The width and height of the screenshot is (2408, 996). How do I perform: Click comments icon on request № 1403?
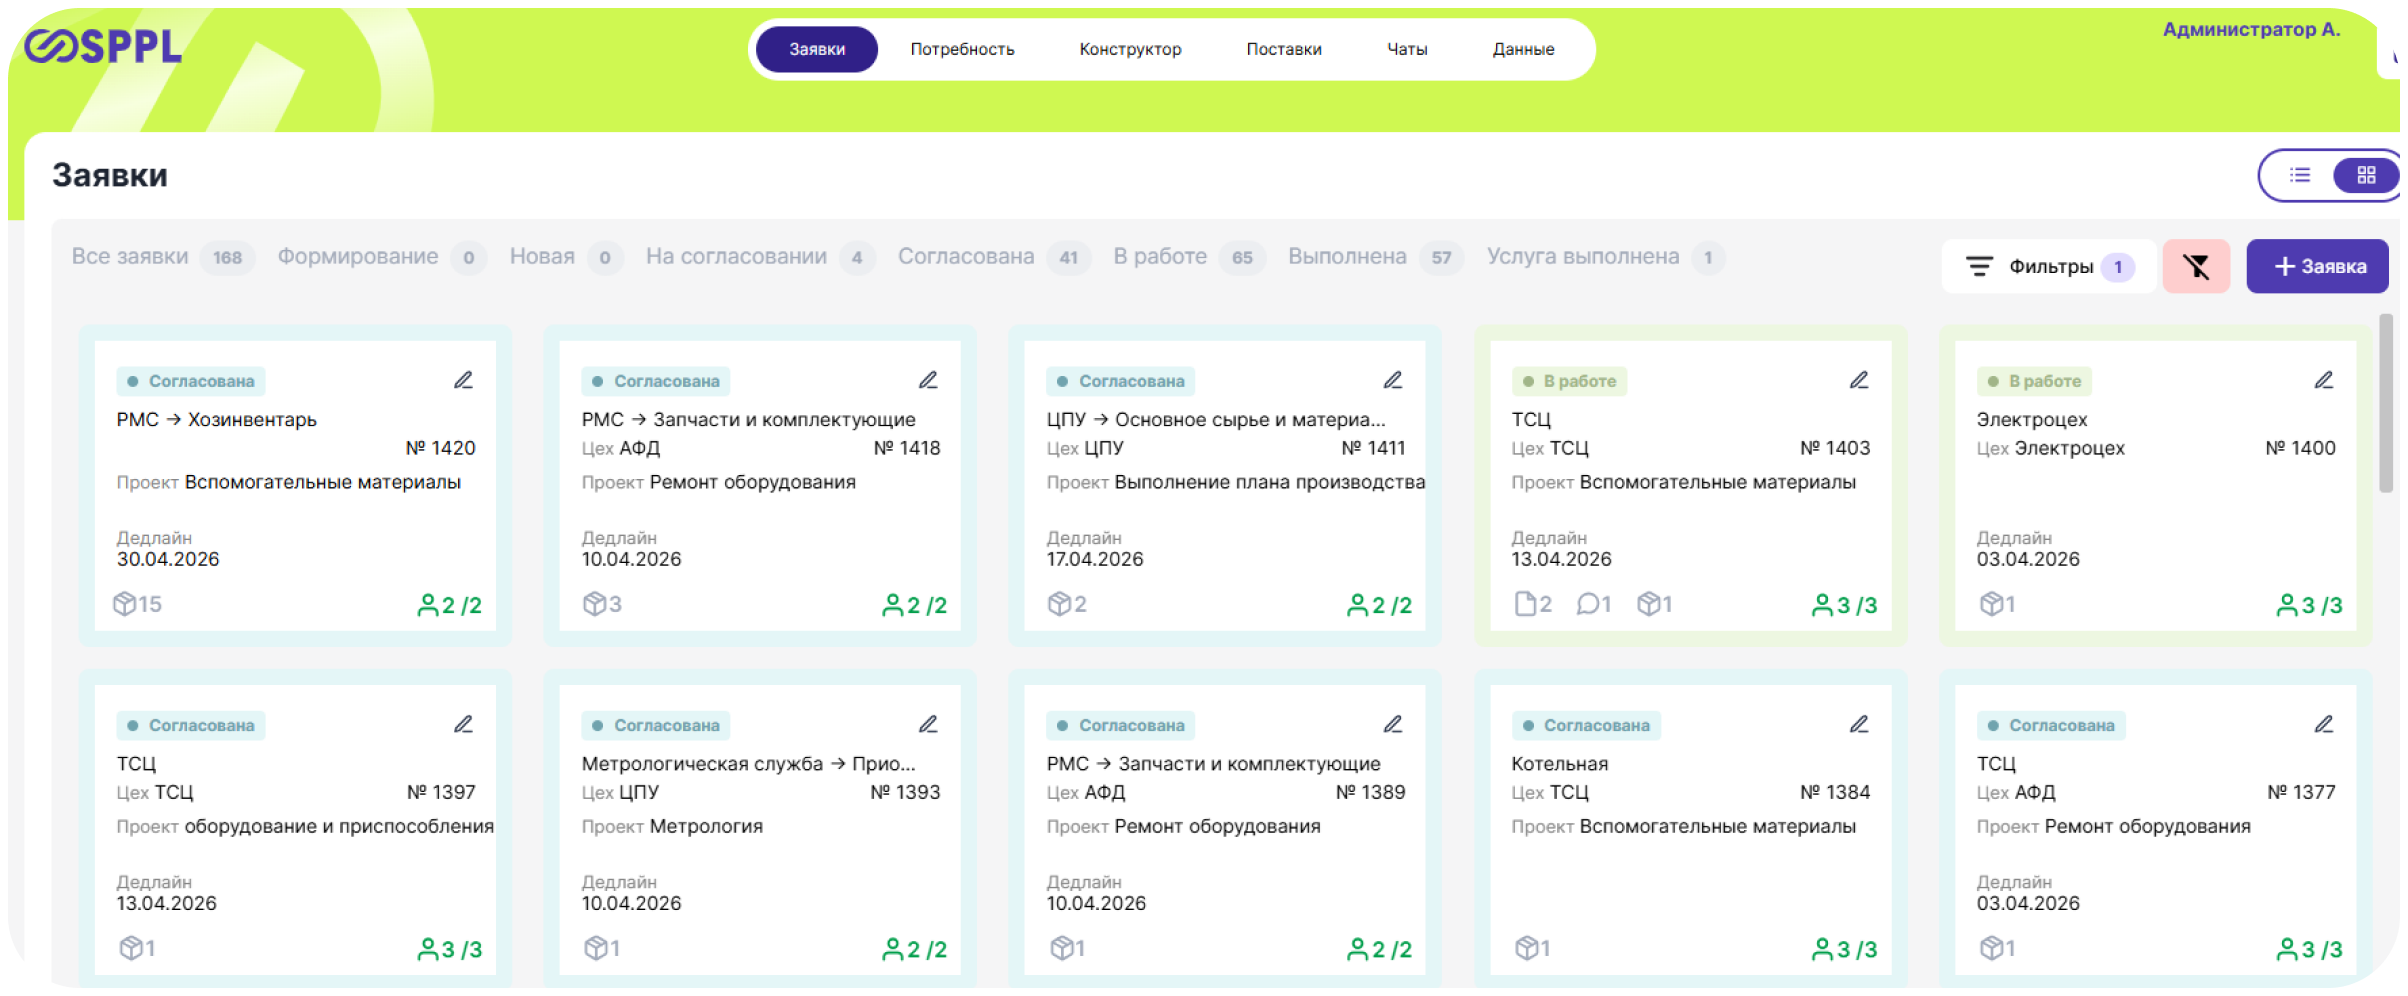1592,604
